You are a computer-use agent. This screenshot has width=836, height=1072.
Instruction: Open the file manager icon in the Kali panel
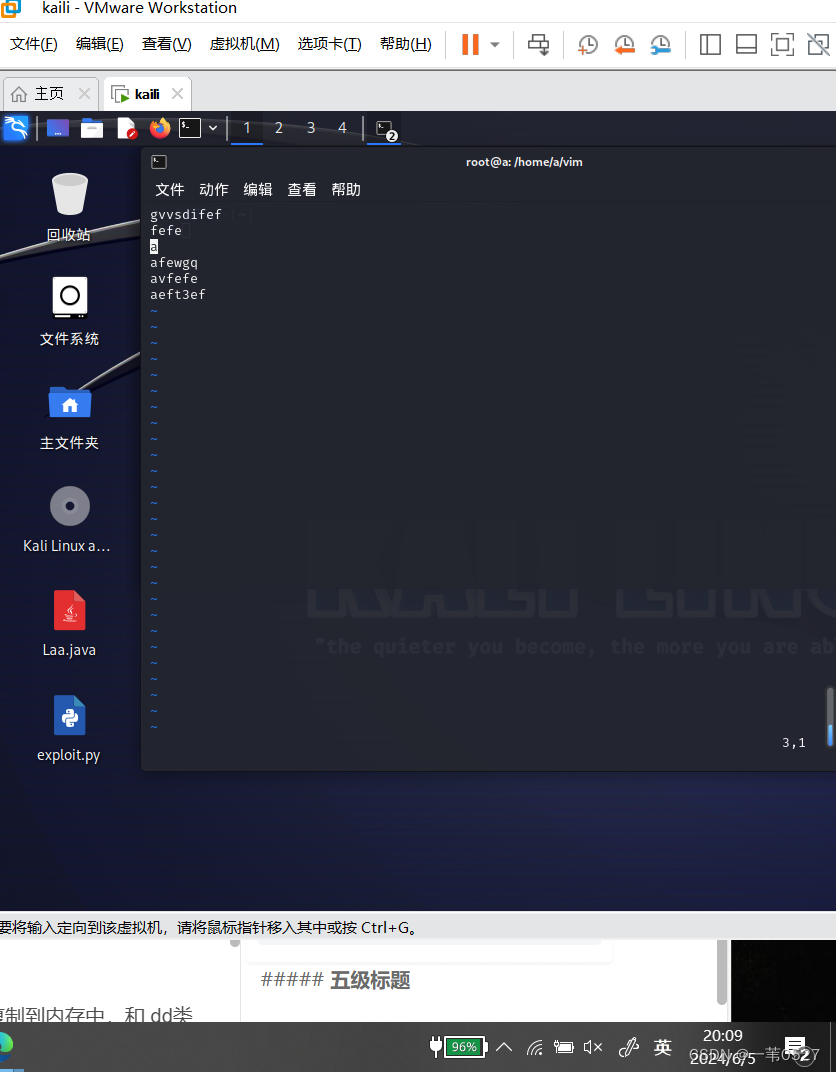pos(92,128)
